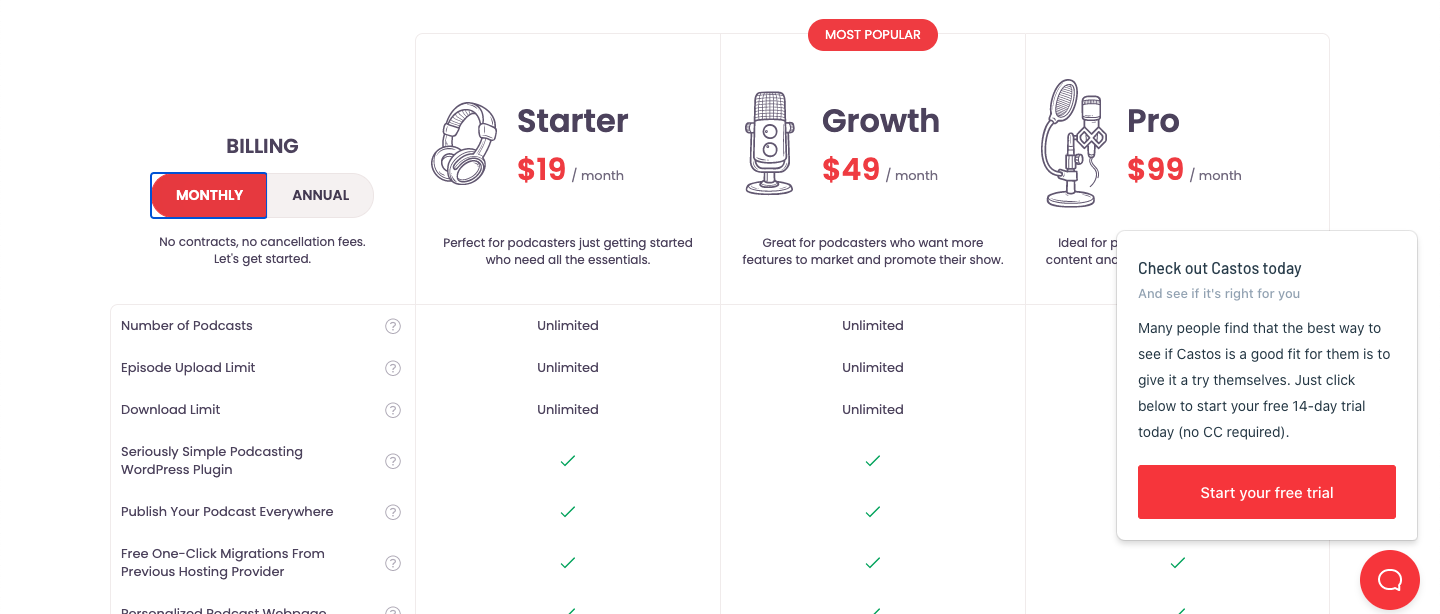The height and width of the screenshot is (614, 1440).
Task: Click the Starter plan headphones icon
Action: pos(465,144)
